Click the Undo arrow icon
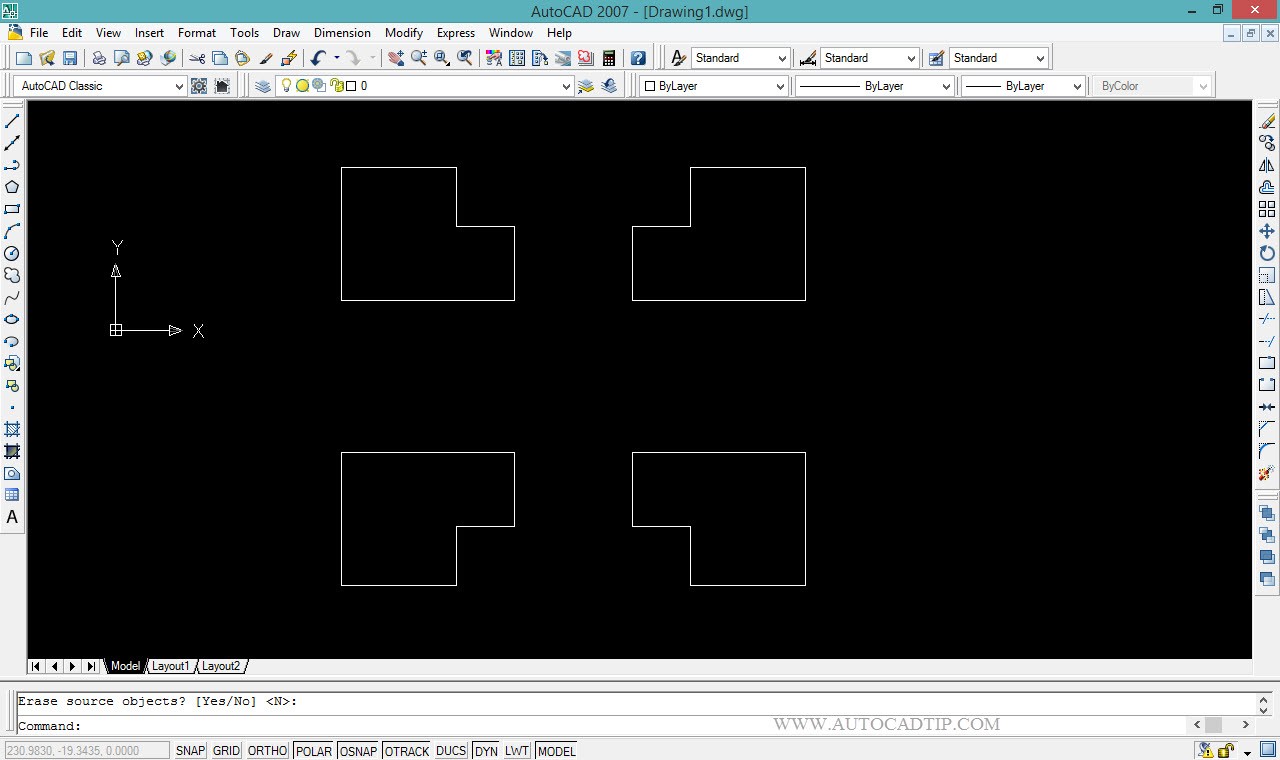 318,58
